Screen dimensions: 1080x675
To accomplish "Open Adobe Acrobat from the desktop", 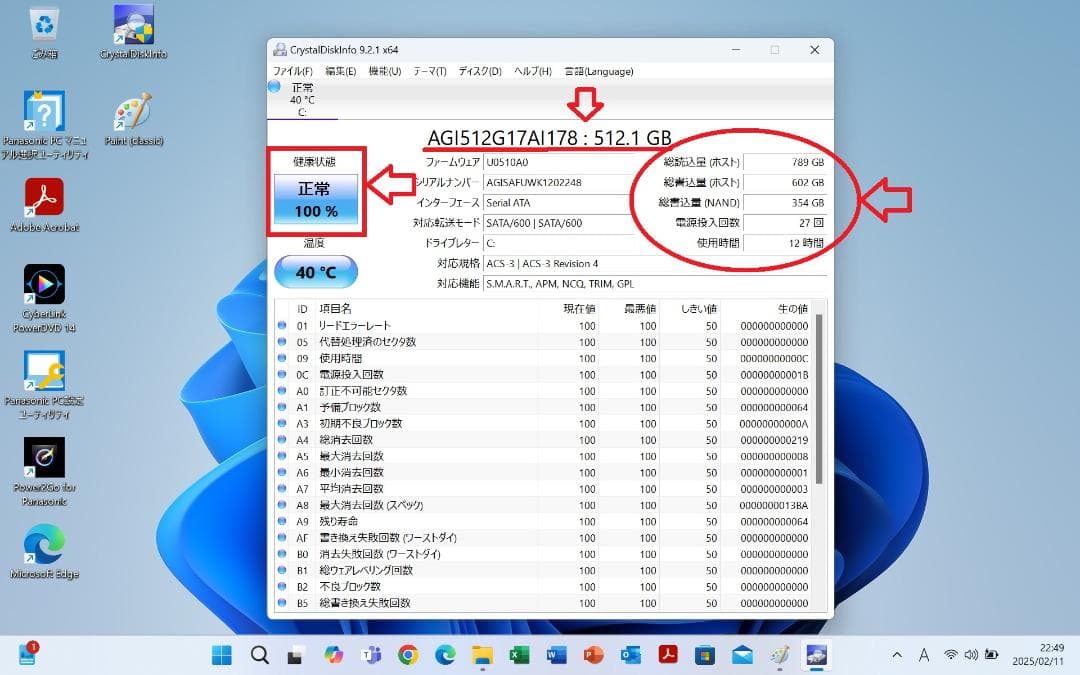I will point(44,196).
